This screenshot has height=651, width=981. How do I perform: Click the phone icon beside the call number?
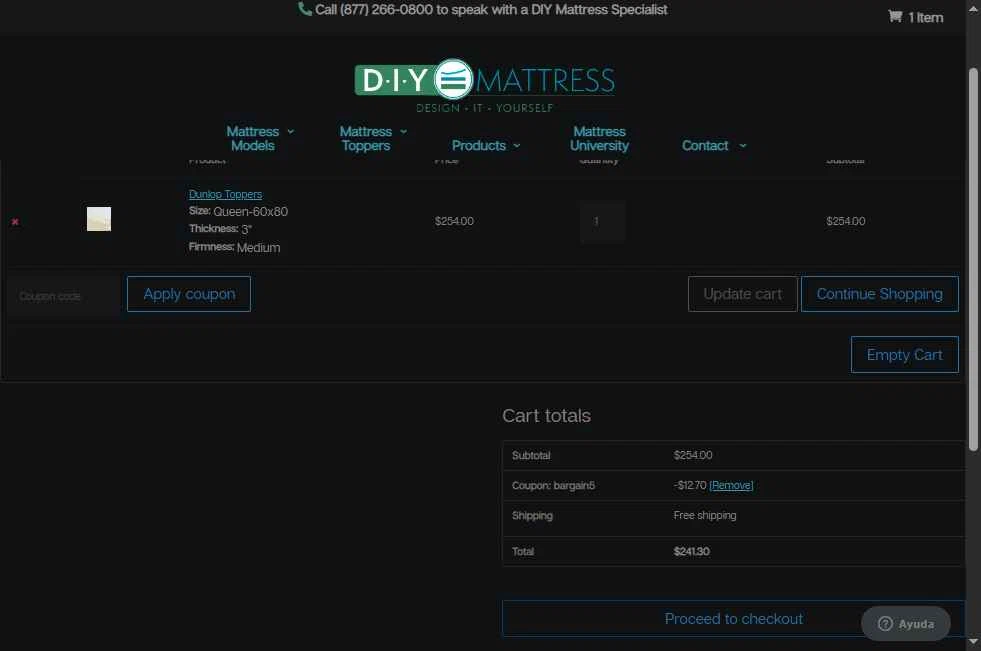pyautogui.click(x=305, y=9)
